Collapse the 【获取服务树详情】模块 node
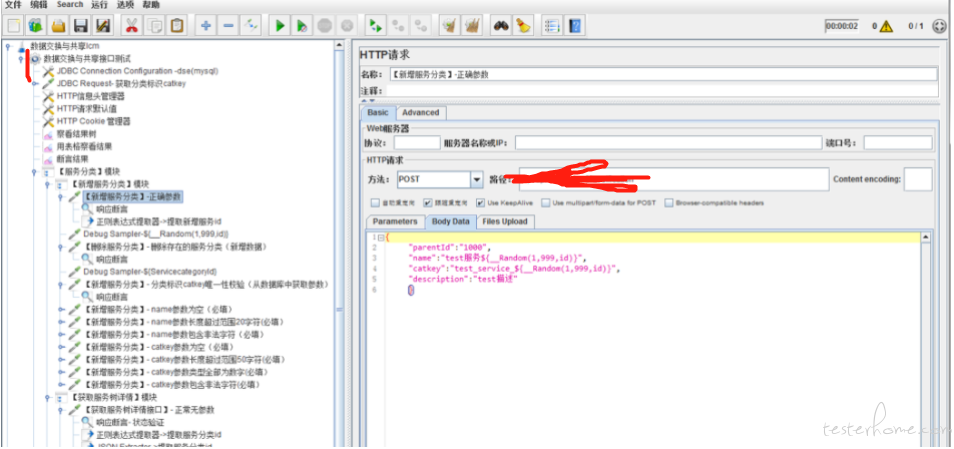This screenshot has height=449, width=954. (47, 397)
